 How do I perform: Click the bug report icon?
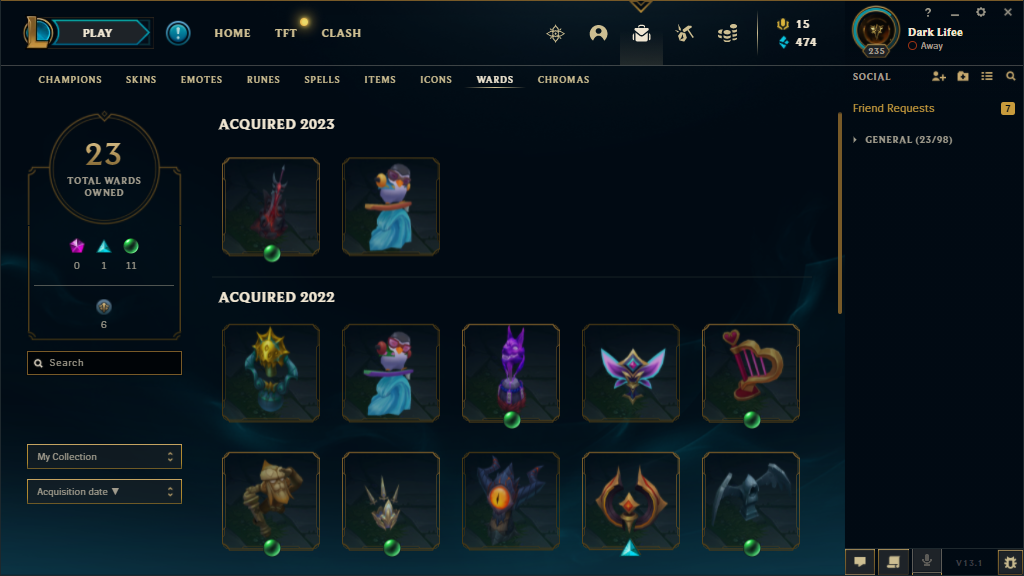click(x=1010, y=562)
